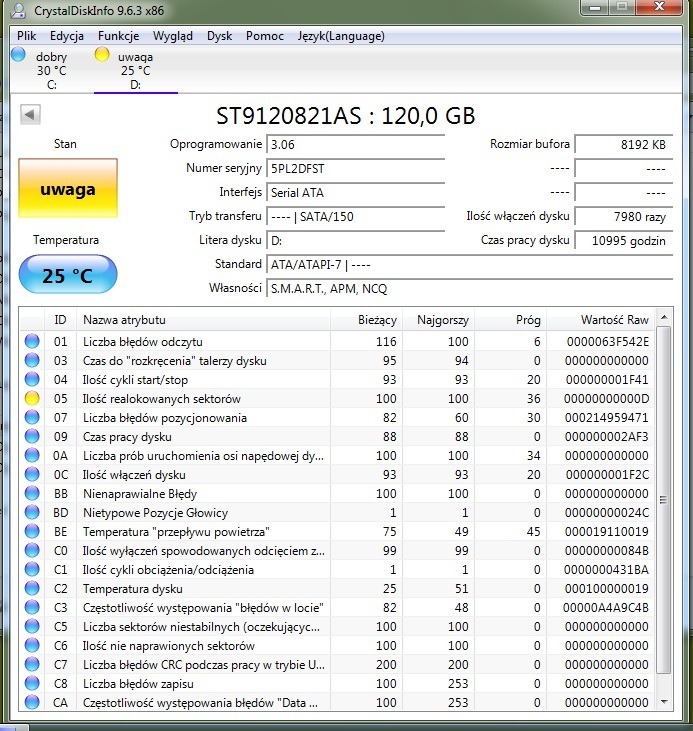Click the attribute list vertical scrollbar

pyautogui.click(x=664, y=500)
